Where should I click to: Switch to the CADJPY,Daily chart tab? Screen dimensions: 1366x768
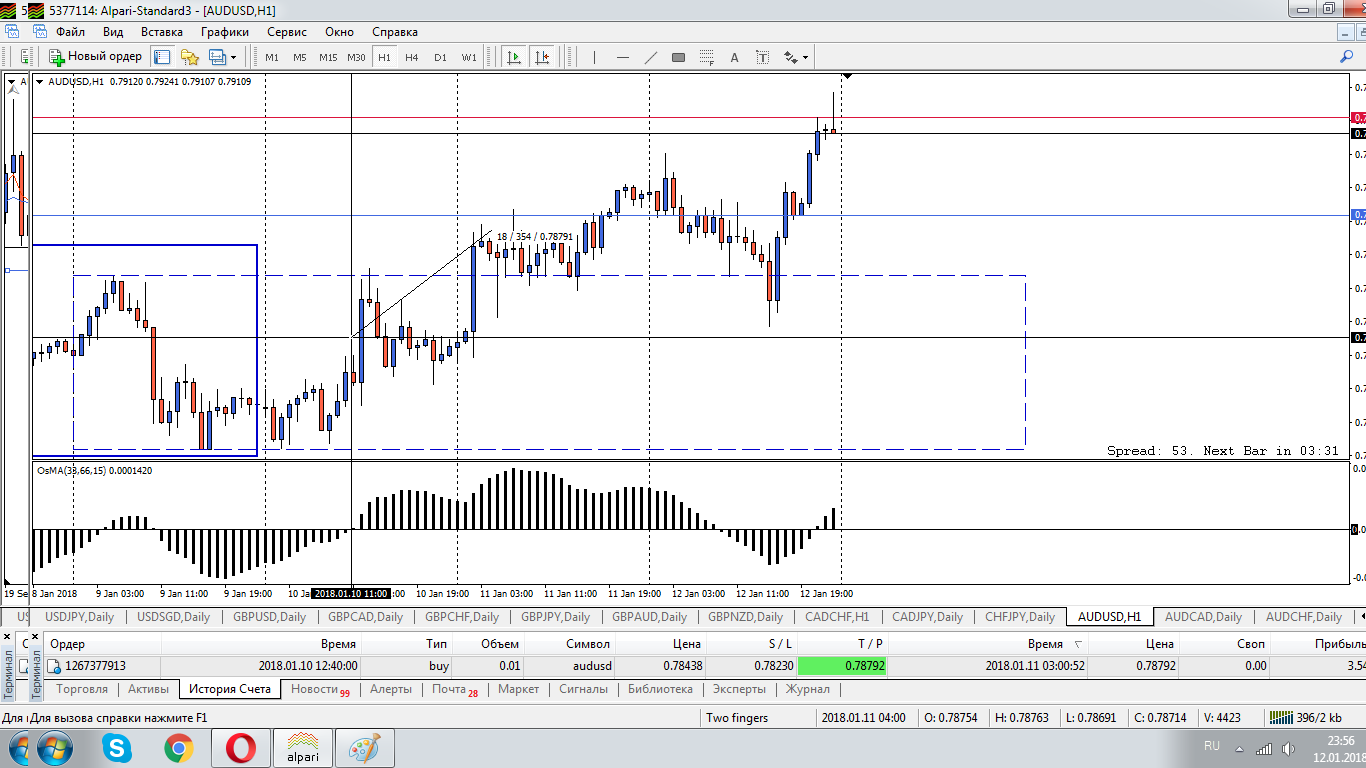coord(927,617)
